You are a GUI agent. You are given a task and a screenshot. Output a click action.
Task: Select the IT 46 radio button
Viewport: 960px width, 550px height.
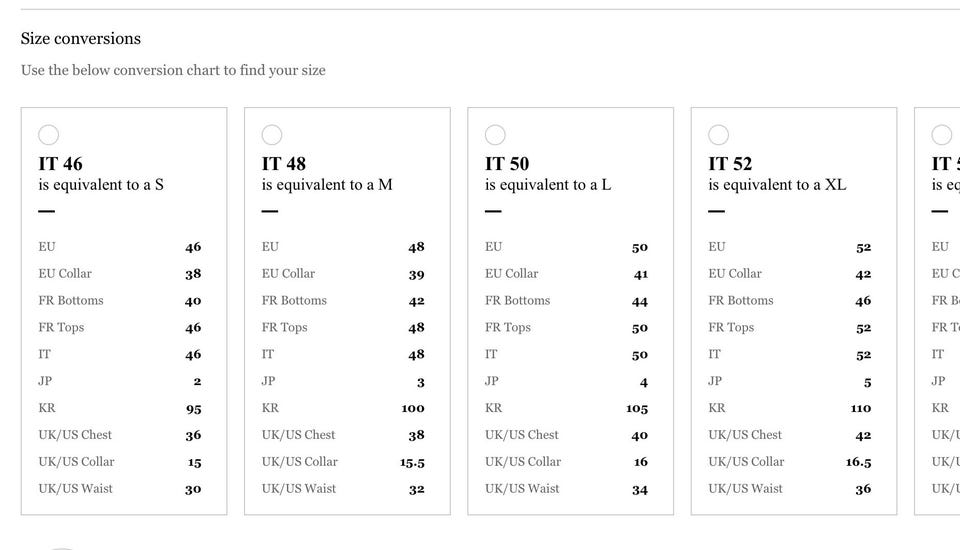click(x=48, y=135)
